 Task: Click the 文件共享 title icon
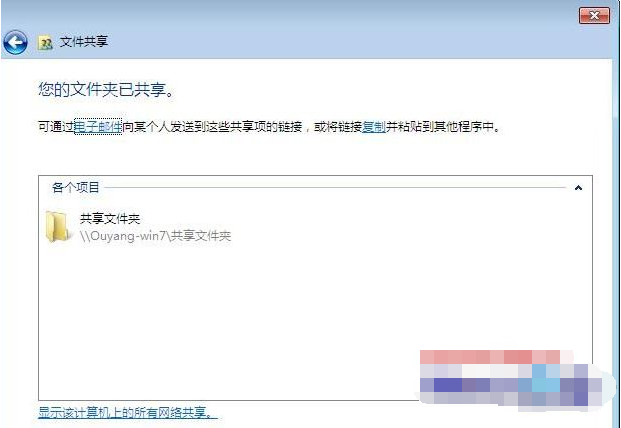point(46,42)
